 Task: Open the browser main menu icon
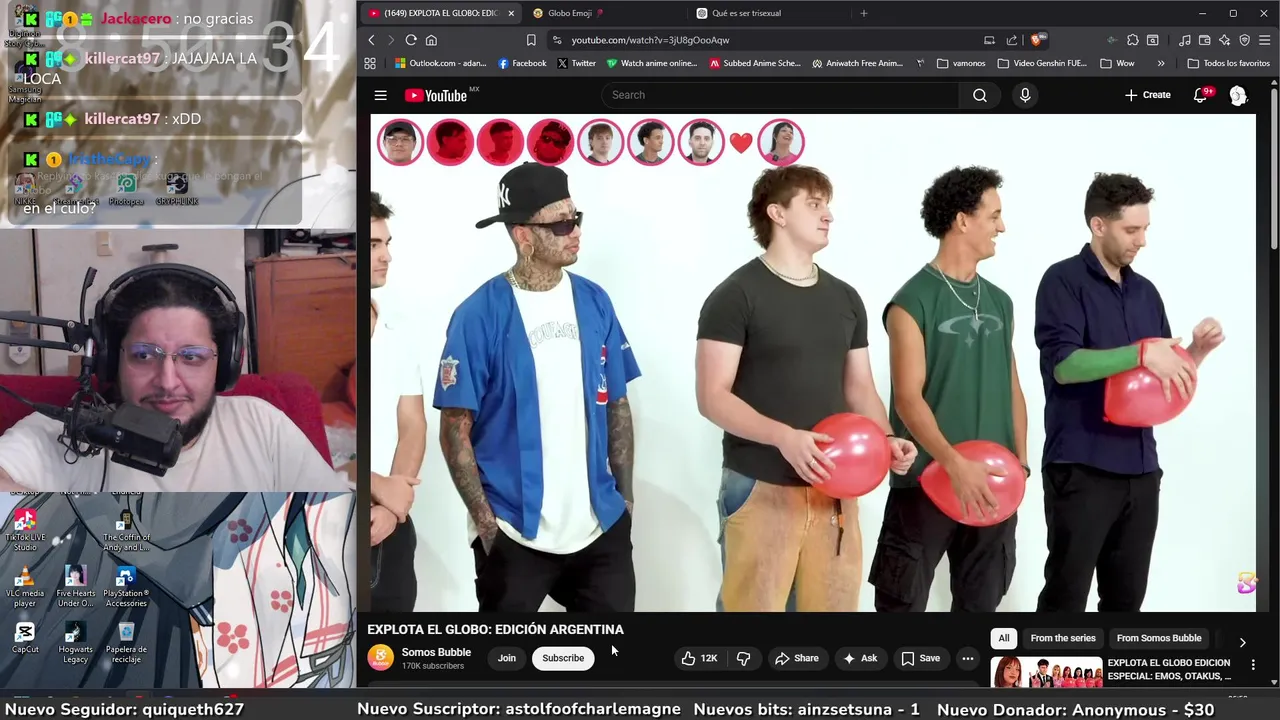(1265, 40)
